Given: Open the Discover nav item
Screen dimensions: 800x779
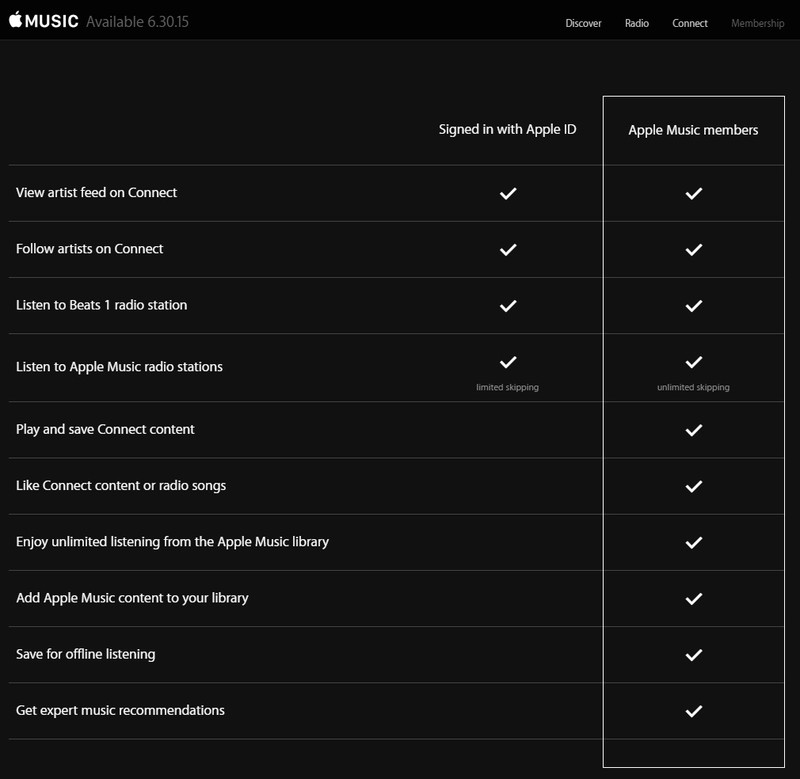Looking at the screenshot, I should (x=583, y=23).
